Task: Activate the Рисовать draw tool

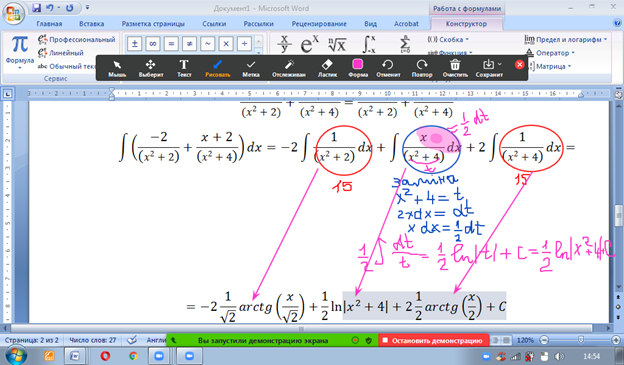Action: [x=218, y=68]
